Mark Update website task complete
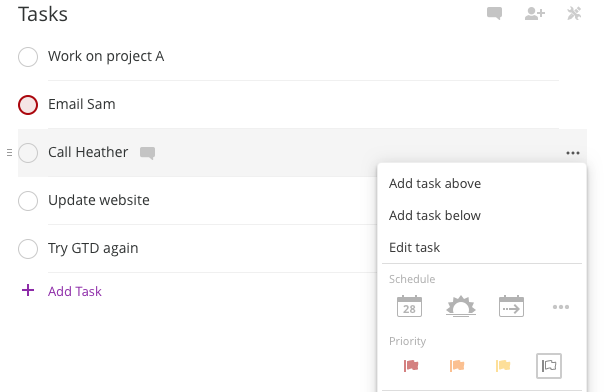 click(x=28, y=201)
